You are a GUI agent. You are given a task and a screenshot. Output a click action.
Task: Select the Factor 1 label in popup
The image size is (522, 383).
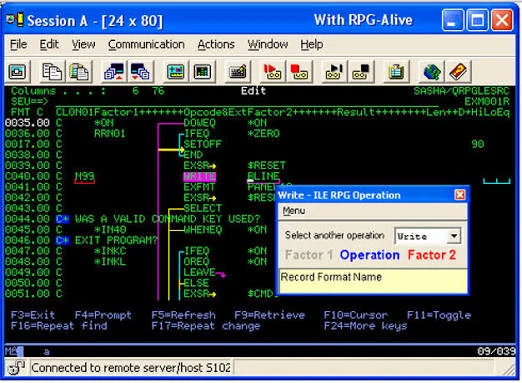(309, 255)
